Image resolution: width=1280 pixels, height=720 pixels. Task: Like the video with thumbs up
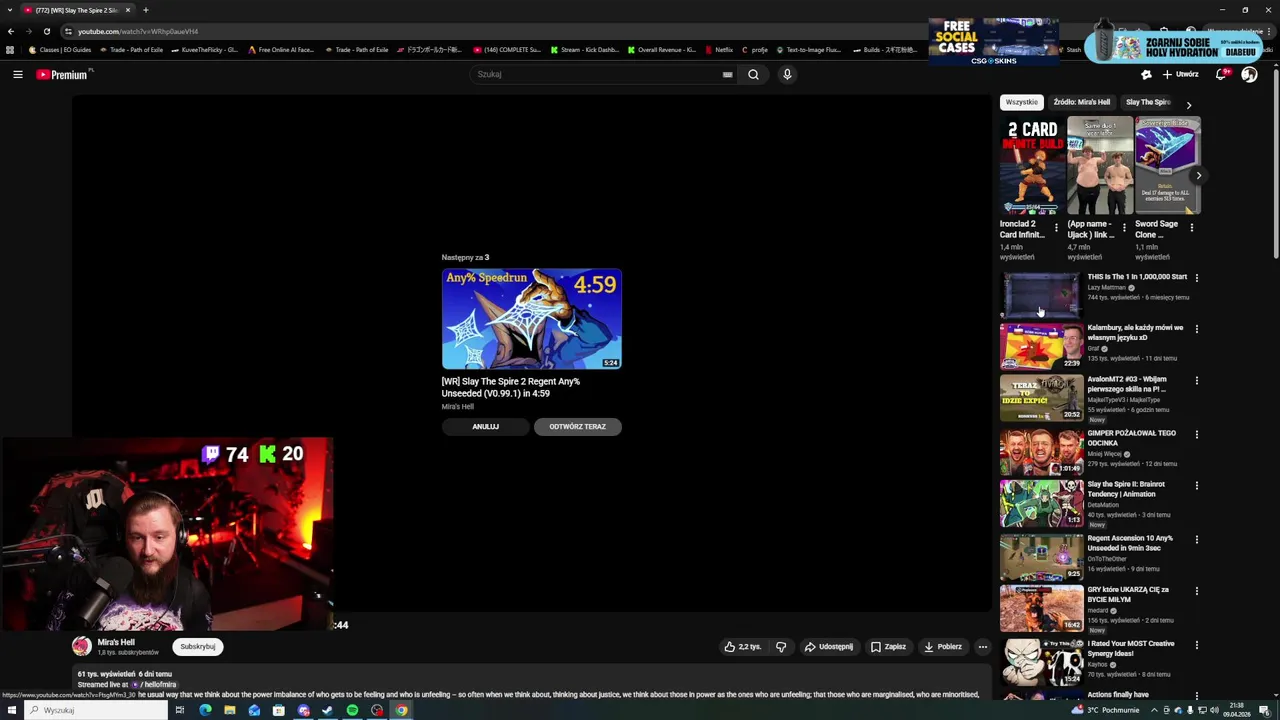(x=742, y=647)
